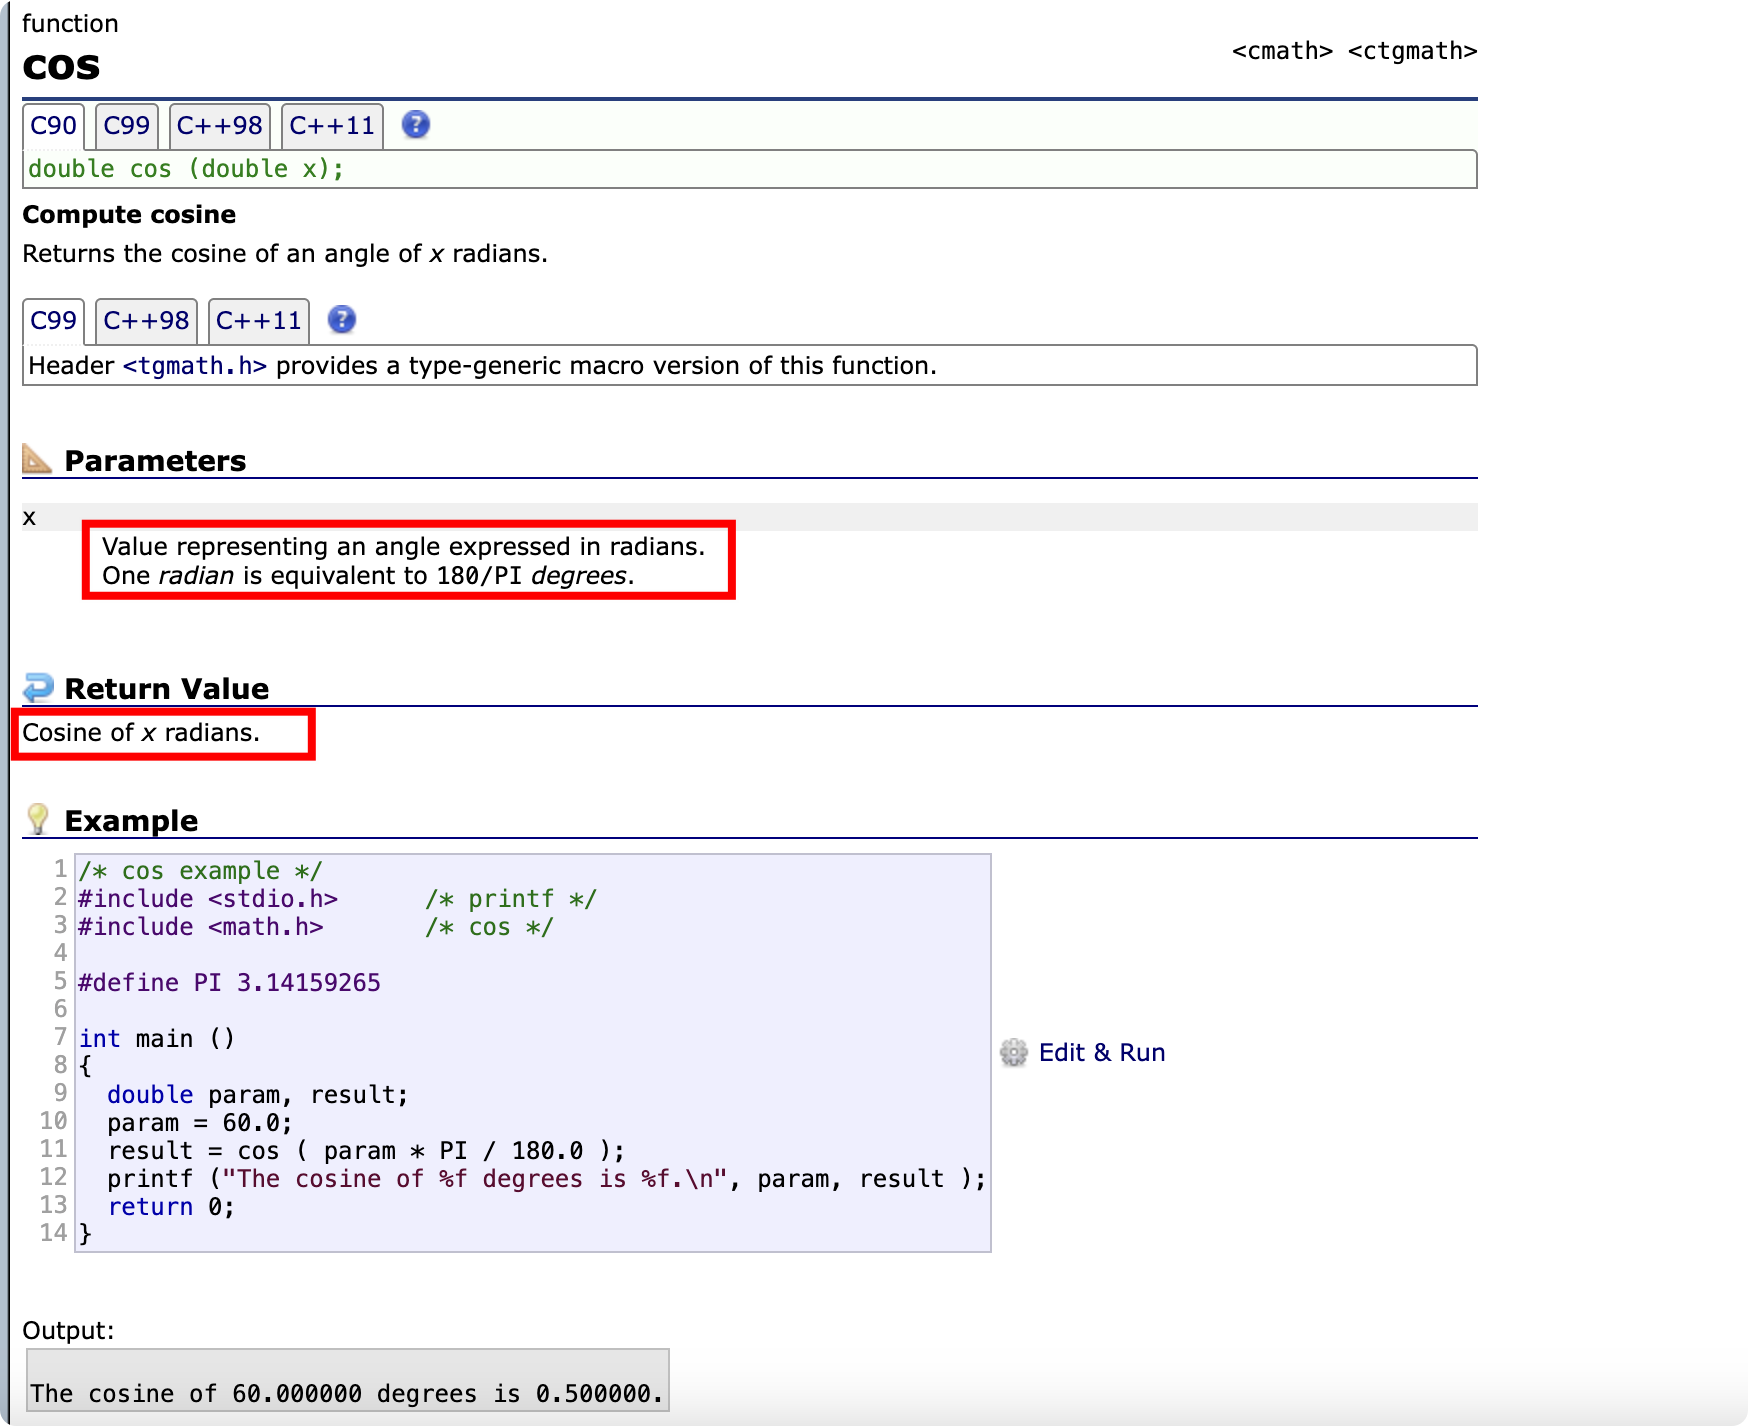Click the '#define PI 3.14159265' code line

229,983
